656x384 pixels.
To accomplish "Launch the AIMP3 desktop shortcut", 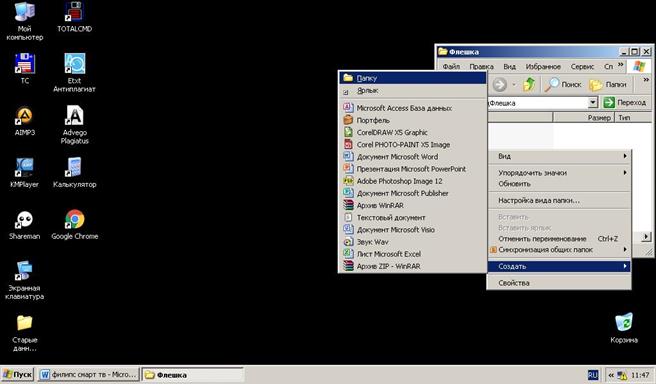I will click(x=25, y=121).
